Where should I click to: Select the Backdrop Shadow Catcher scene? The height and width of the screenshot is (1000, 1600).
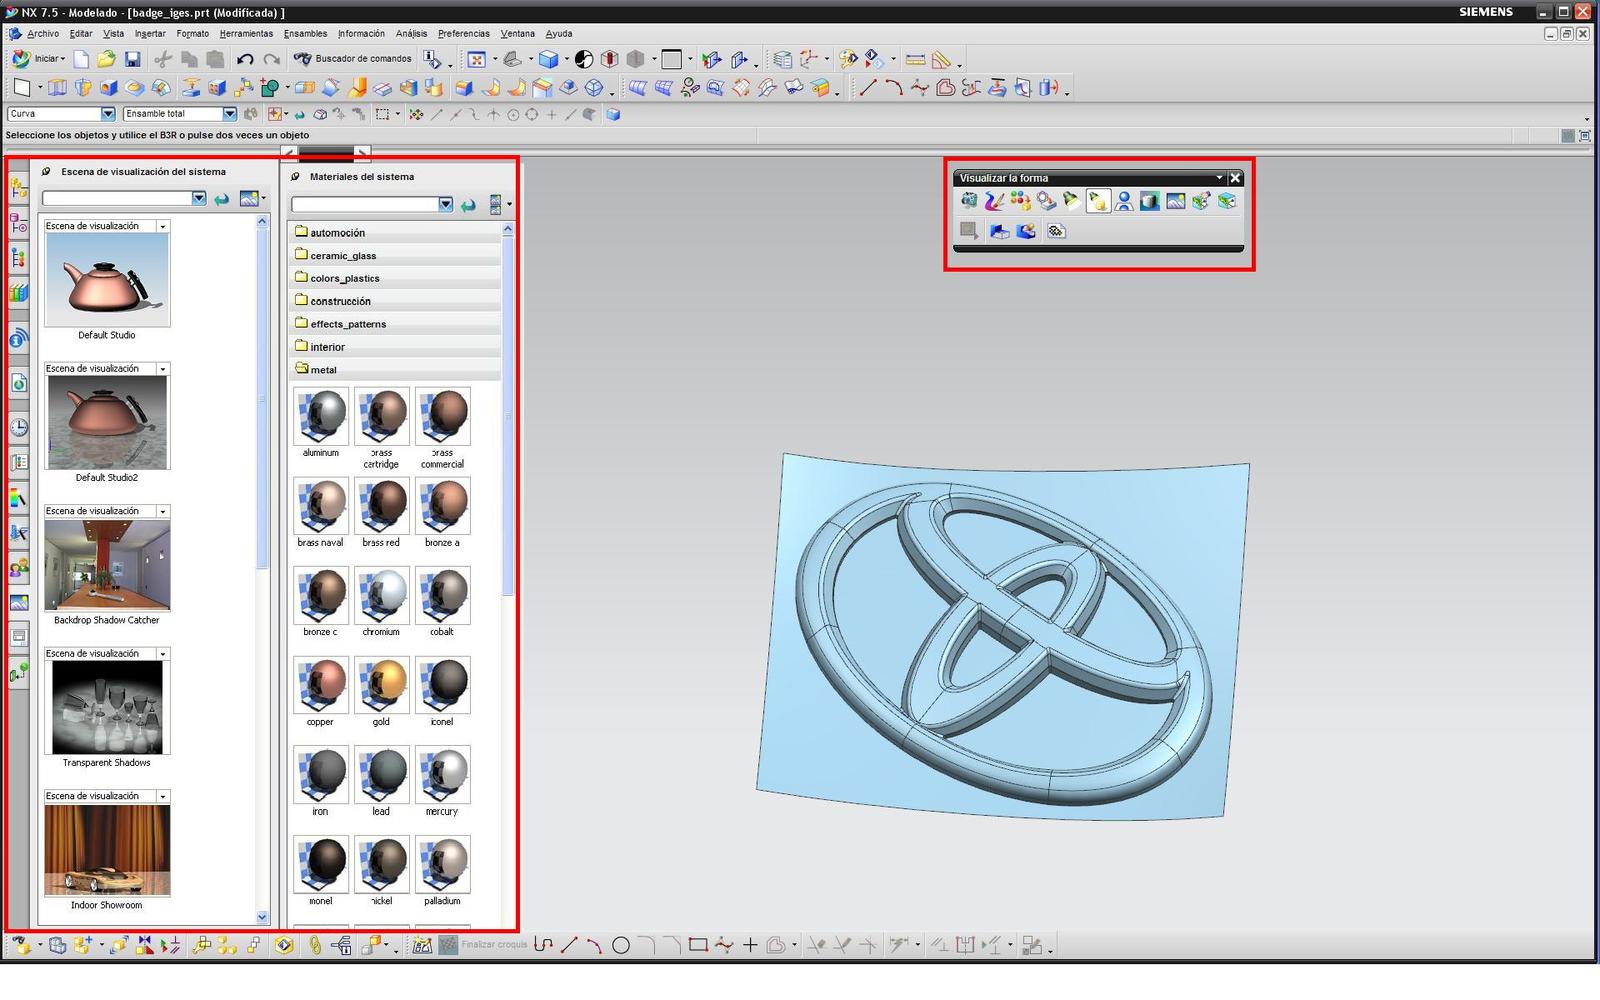107,564
